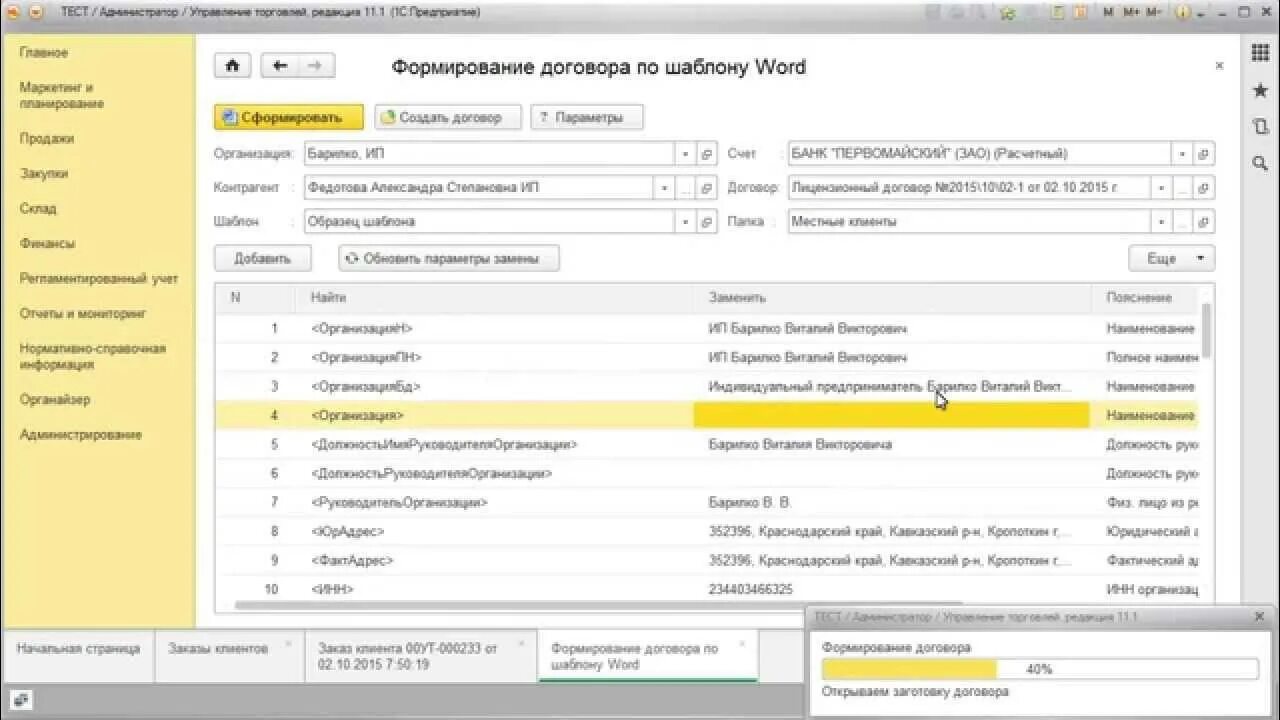Select the <ИНН> row
Image resolution: width=1280 pixels, height=720 pixels.
point(706,589)
